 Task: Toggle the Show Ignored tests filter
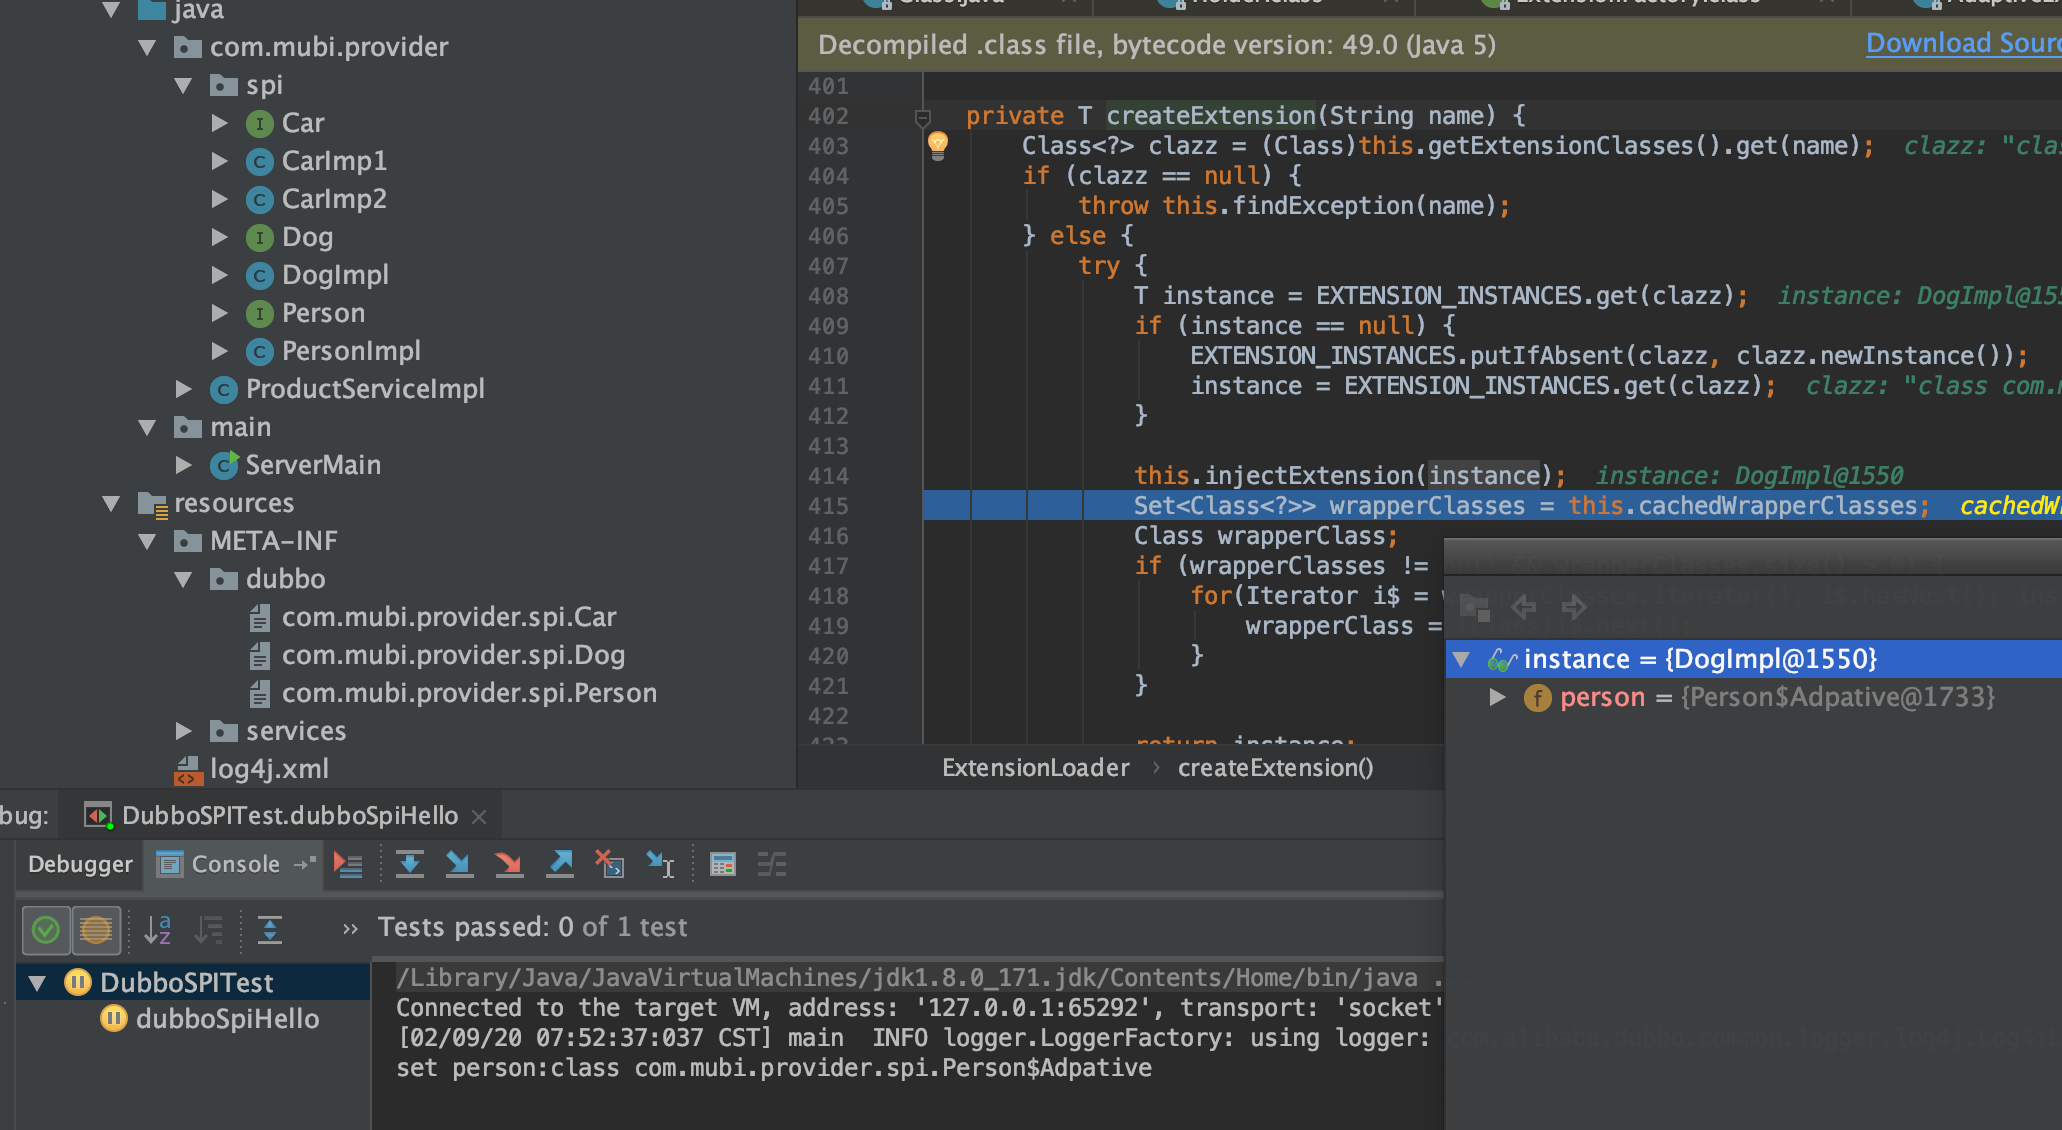96,930
